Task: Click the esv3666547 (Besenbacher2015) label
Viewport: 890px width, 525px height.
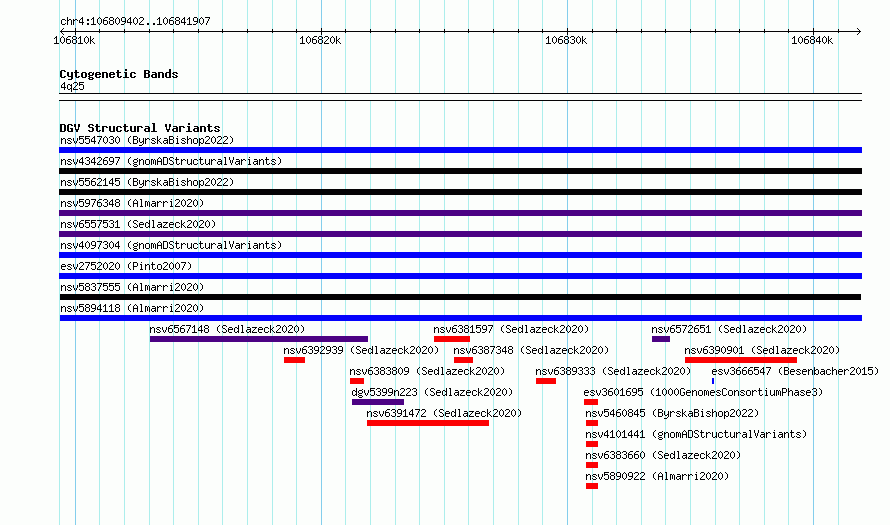Action: pyautogui.click(x=795, y=371)
